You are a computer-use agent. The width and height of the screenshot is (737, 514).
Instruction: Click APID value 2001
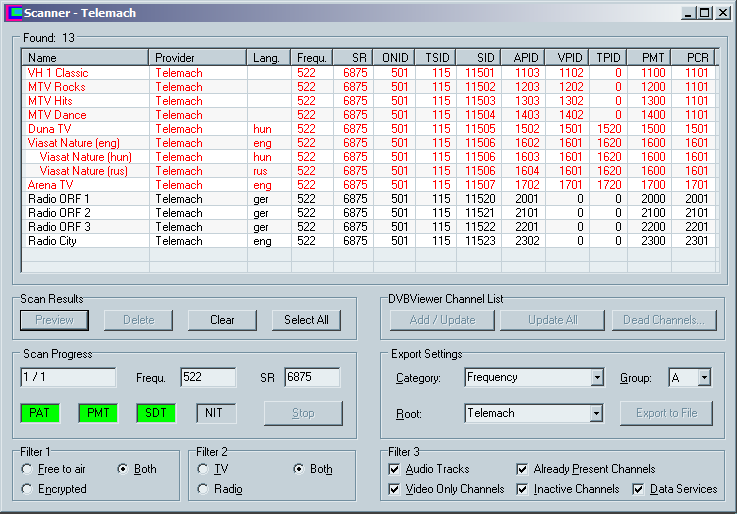click(527, 199)
